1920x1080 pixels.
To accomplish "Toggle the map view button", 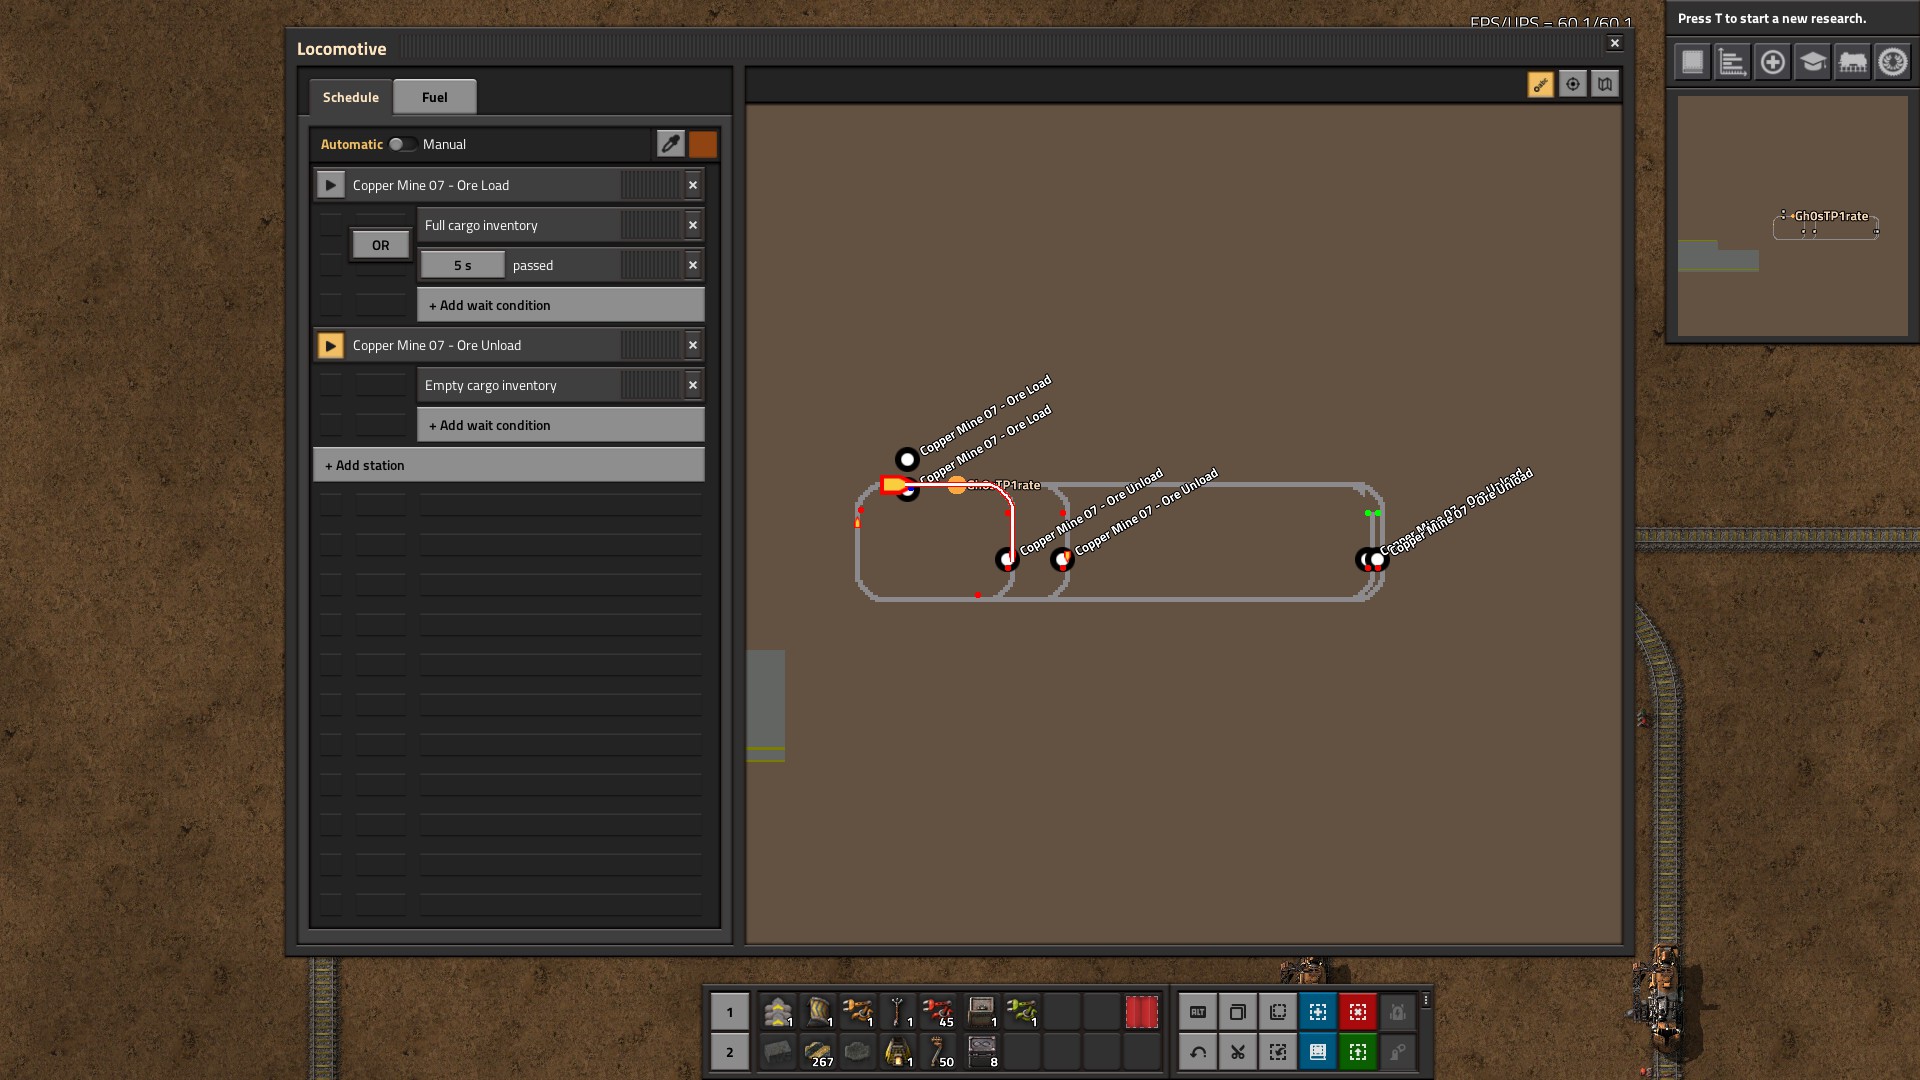I will (x=1605, y=85).
